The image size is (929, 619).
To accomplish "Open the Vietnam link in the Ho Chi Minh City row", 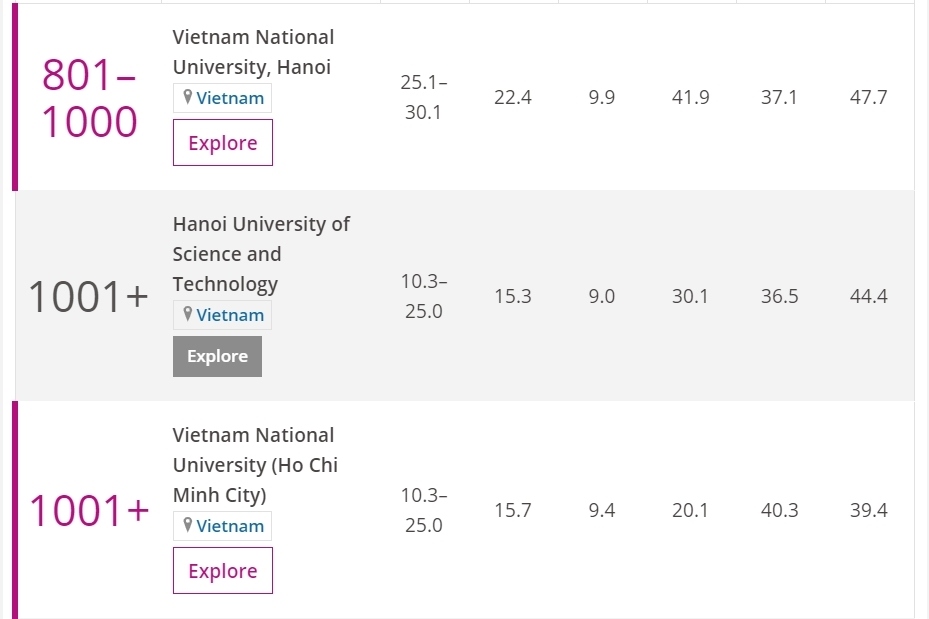I will (x=230, y=526).
